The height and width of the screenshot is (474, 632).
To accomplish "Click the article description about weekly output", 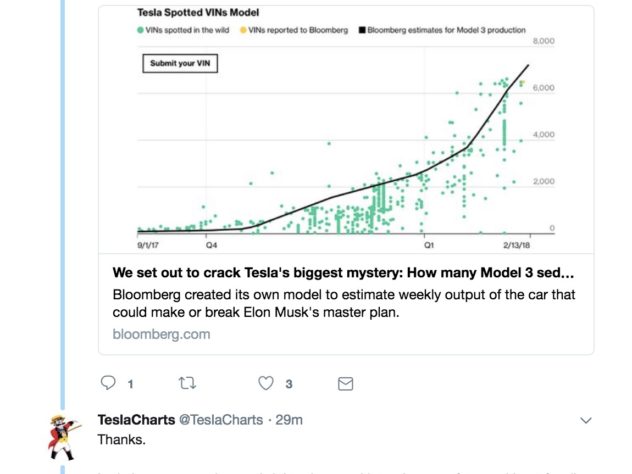I will [344, 304].
